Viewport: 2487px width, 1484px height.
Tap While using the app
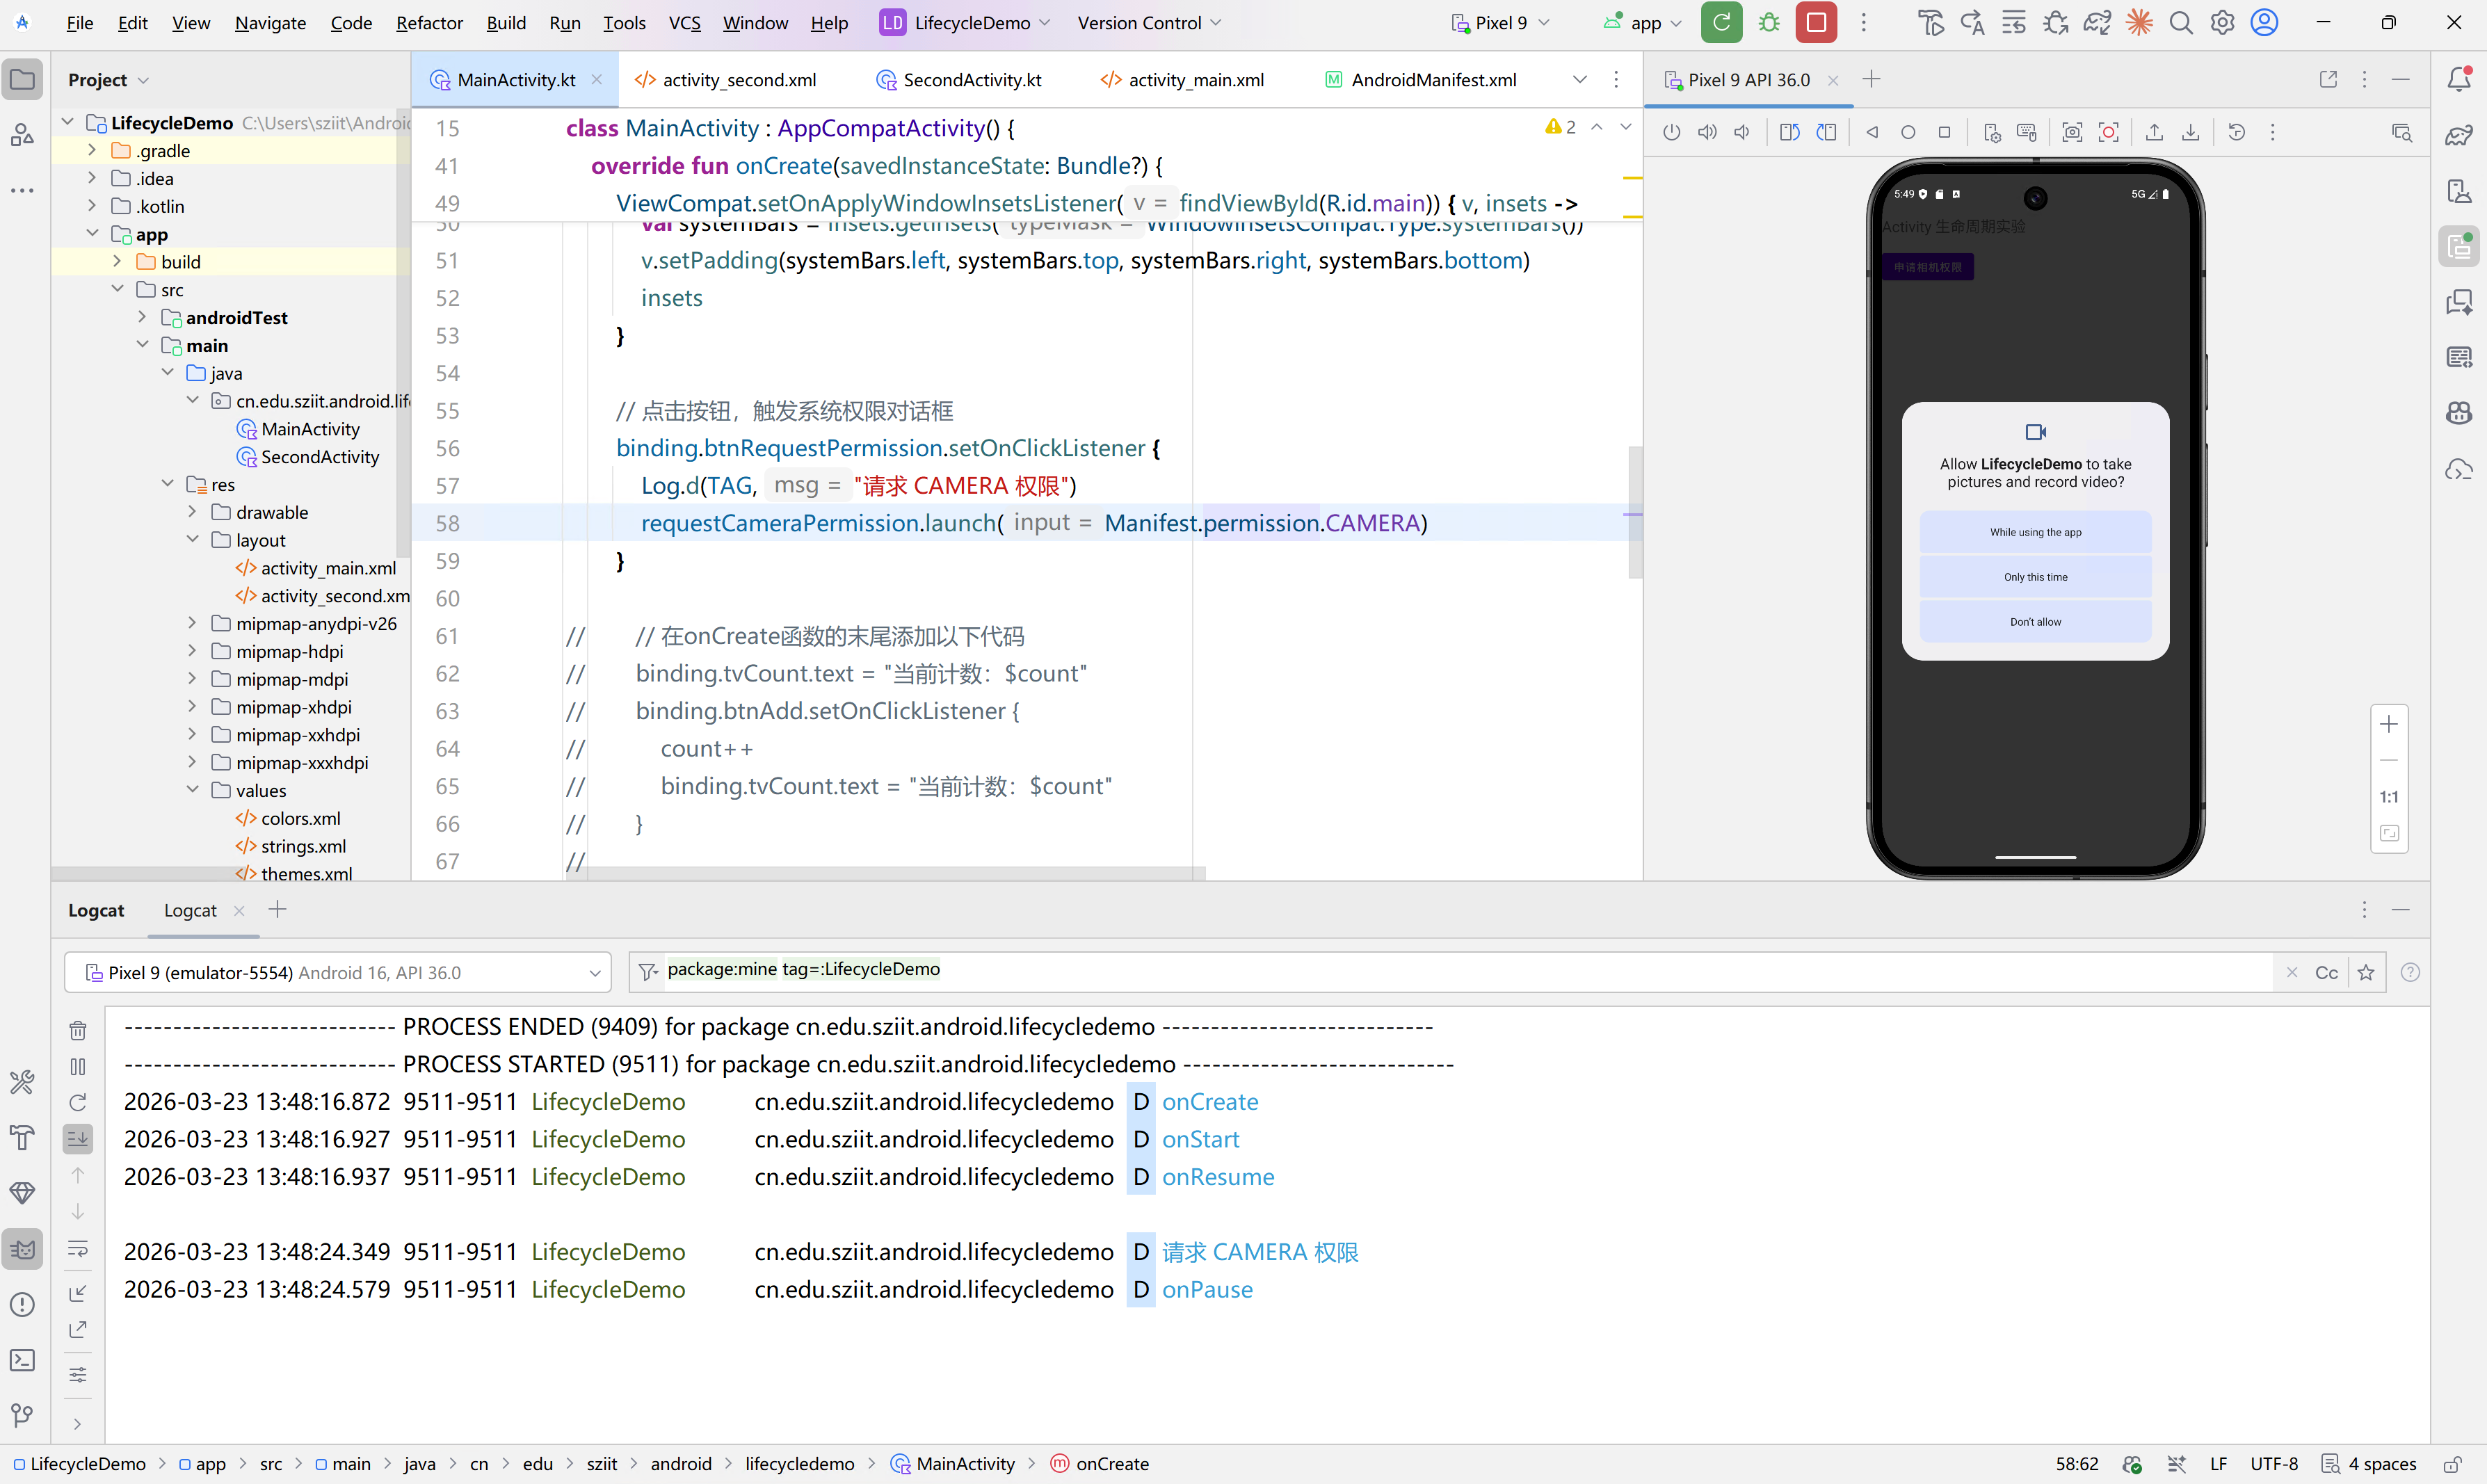2035,532
